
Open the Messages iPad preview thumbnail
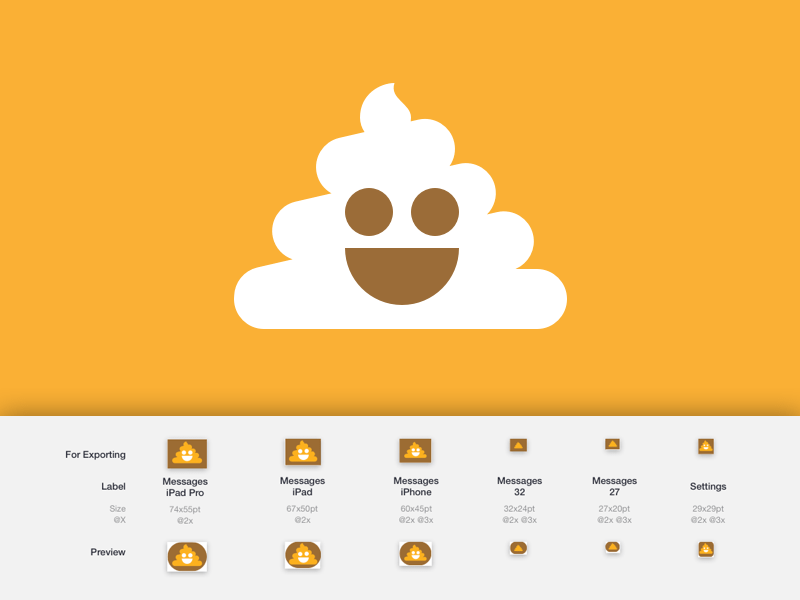click(x=303, y=555)
